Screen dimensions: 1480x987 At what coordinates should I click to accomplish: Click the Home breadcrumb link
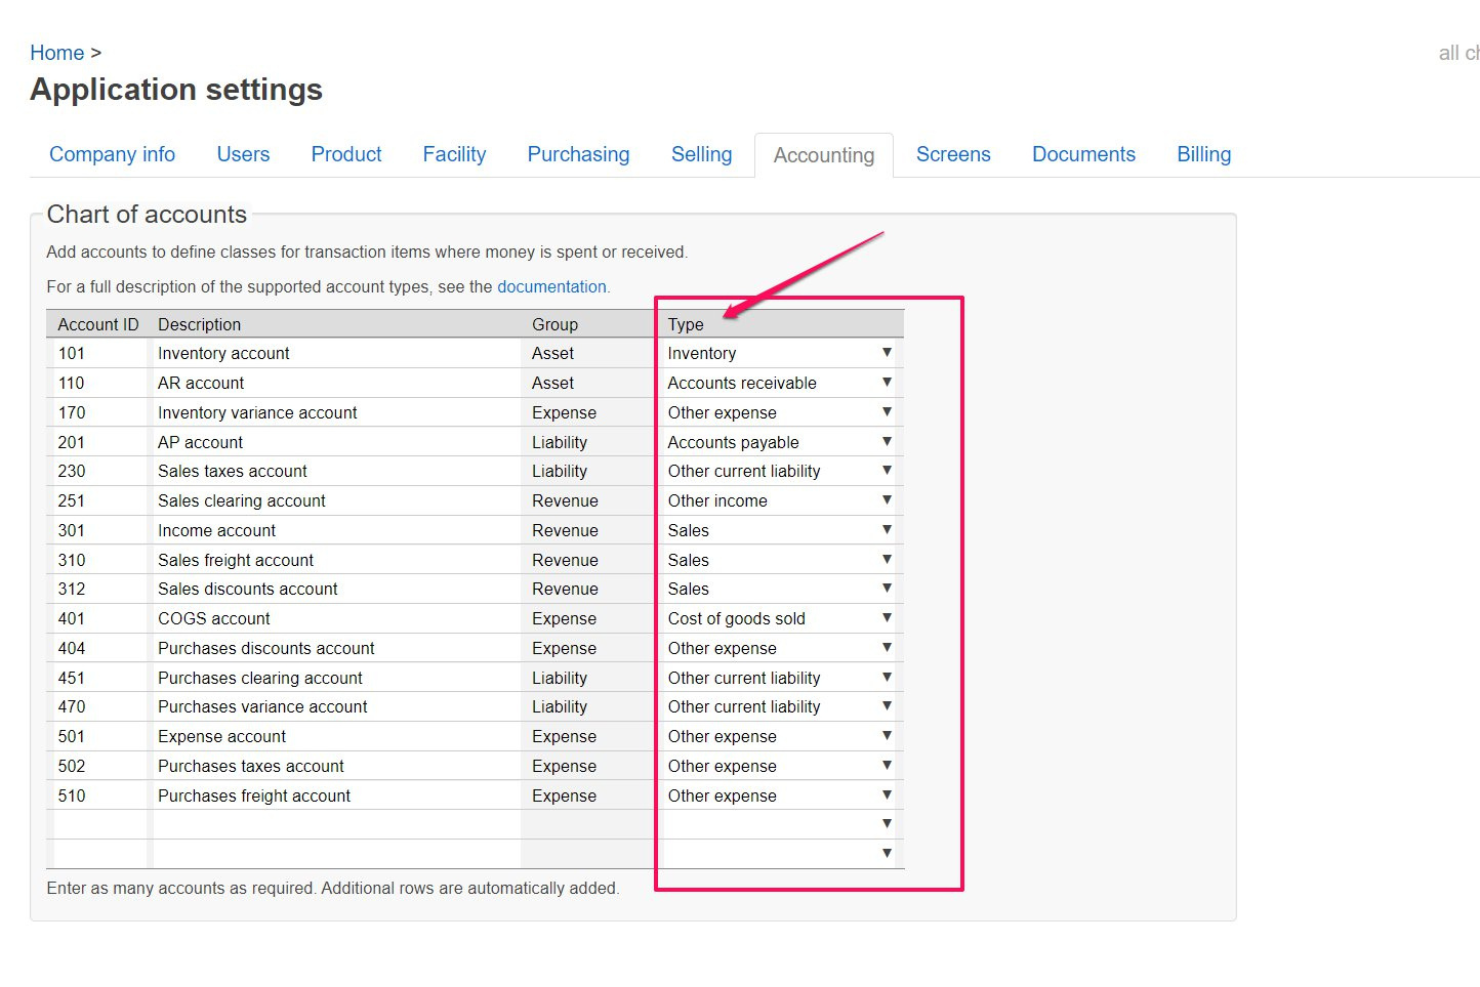[57, 53]
